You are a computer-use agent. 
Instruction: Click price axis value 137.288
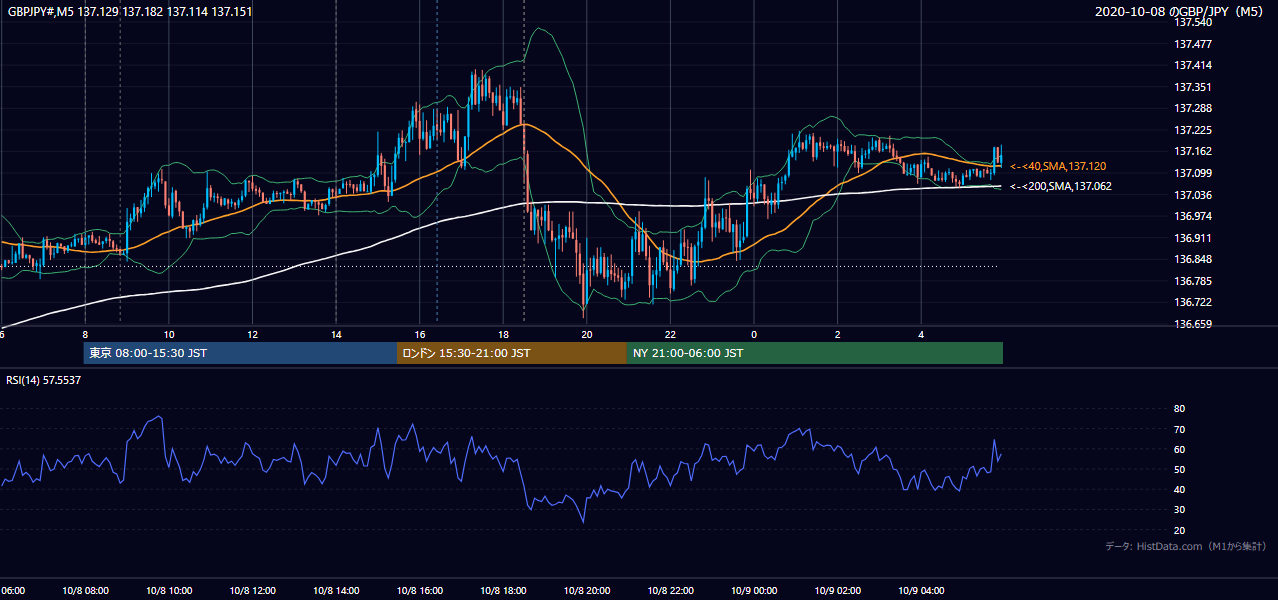click(1193, 108)
